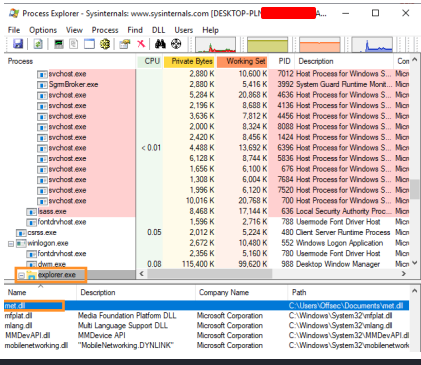Sort DLLs by the Name column header

click(x=40, y=293)
